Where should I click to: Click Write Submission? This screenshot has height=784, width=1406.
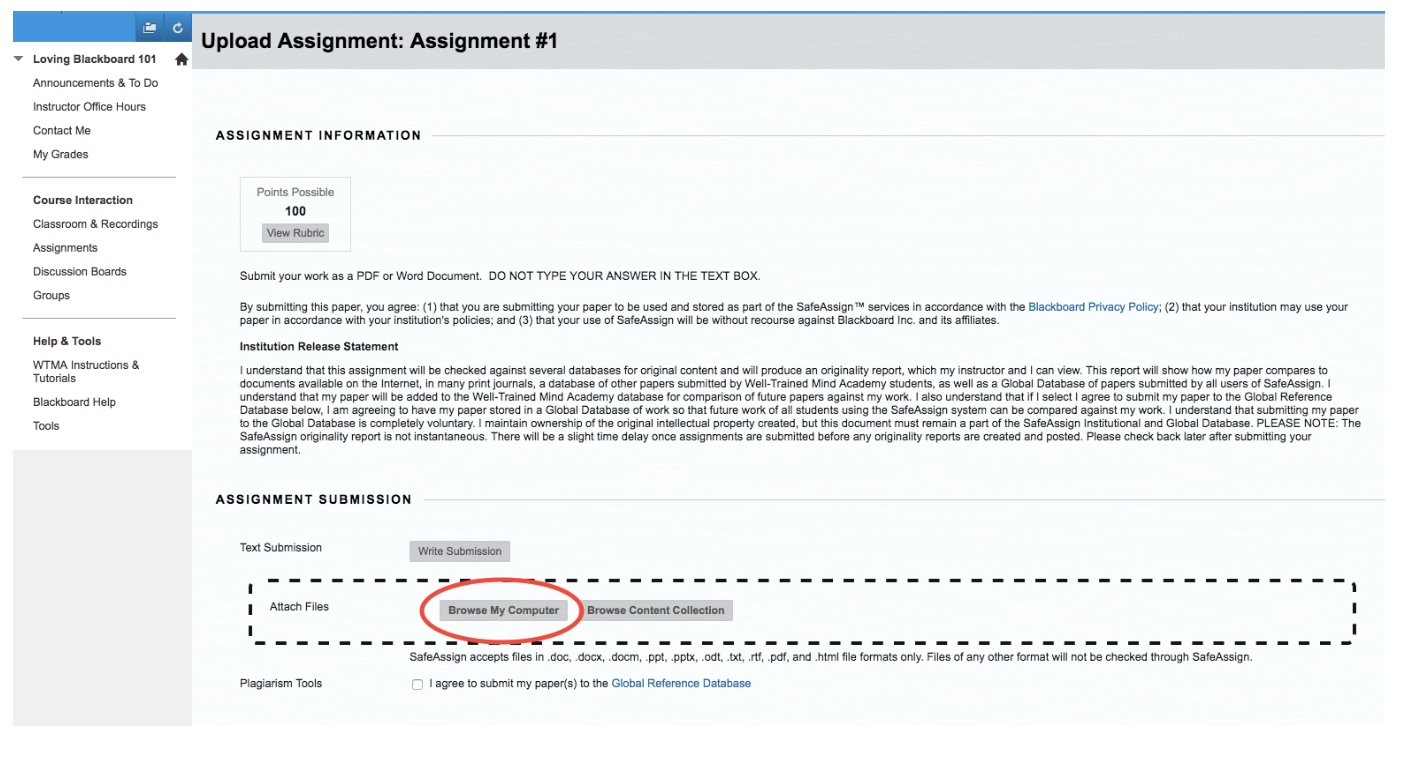pos(459,551)
